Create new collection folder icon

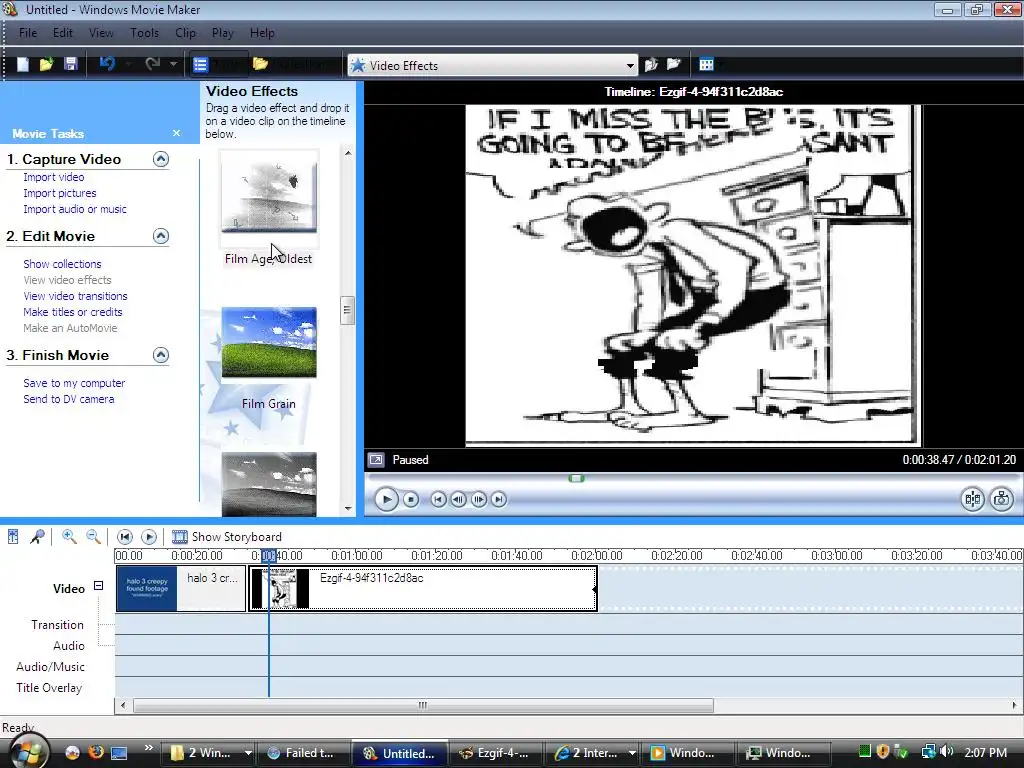click(673, 64)
